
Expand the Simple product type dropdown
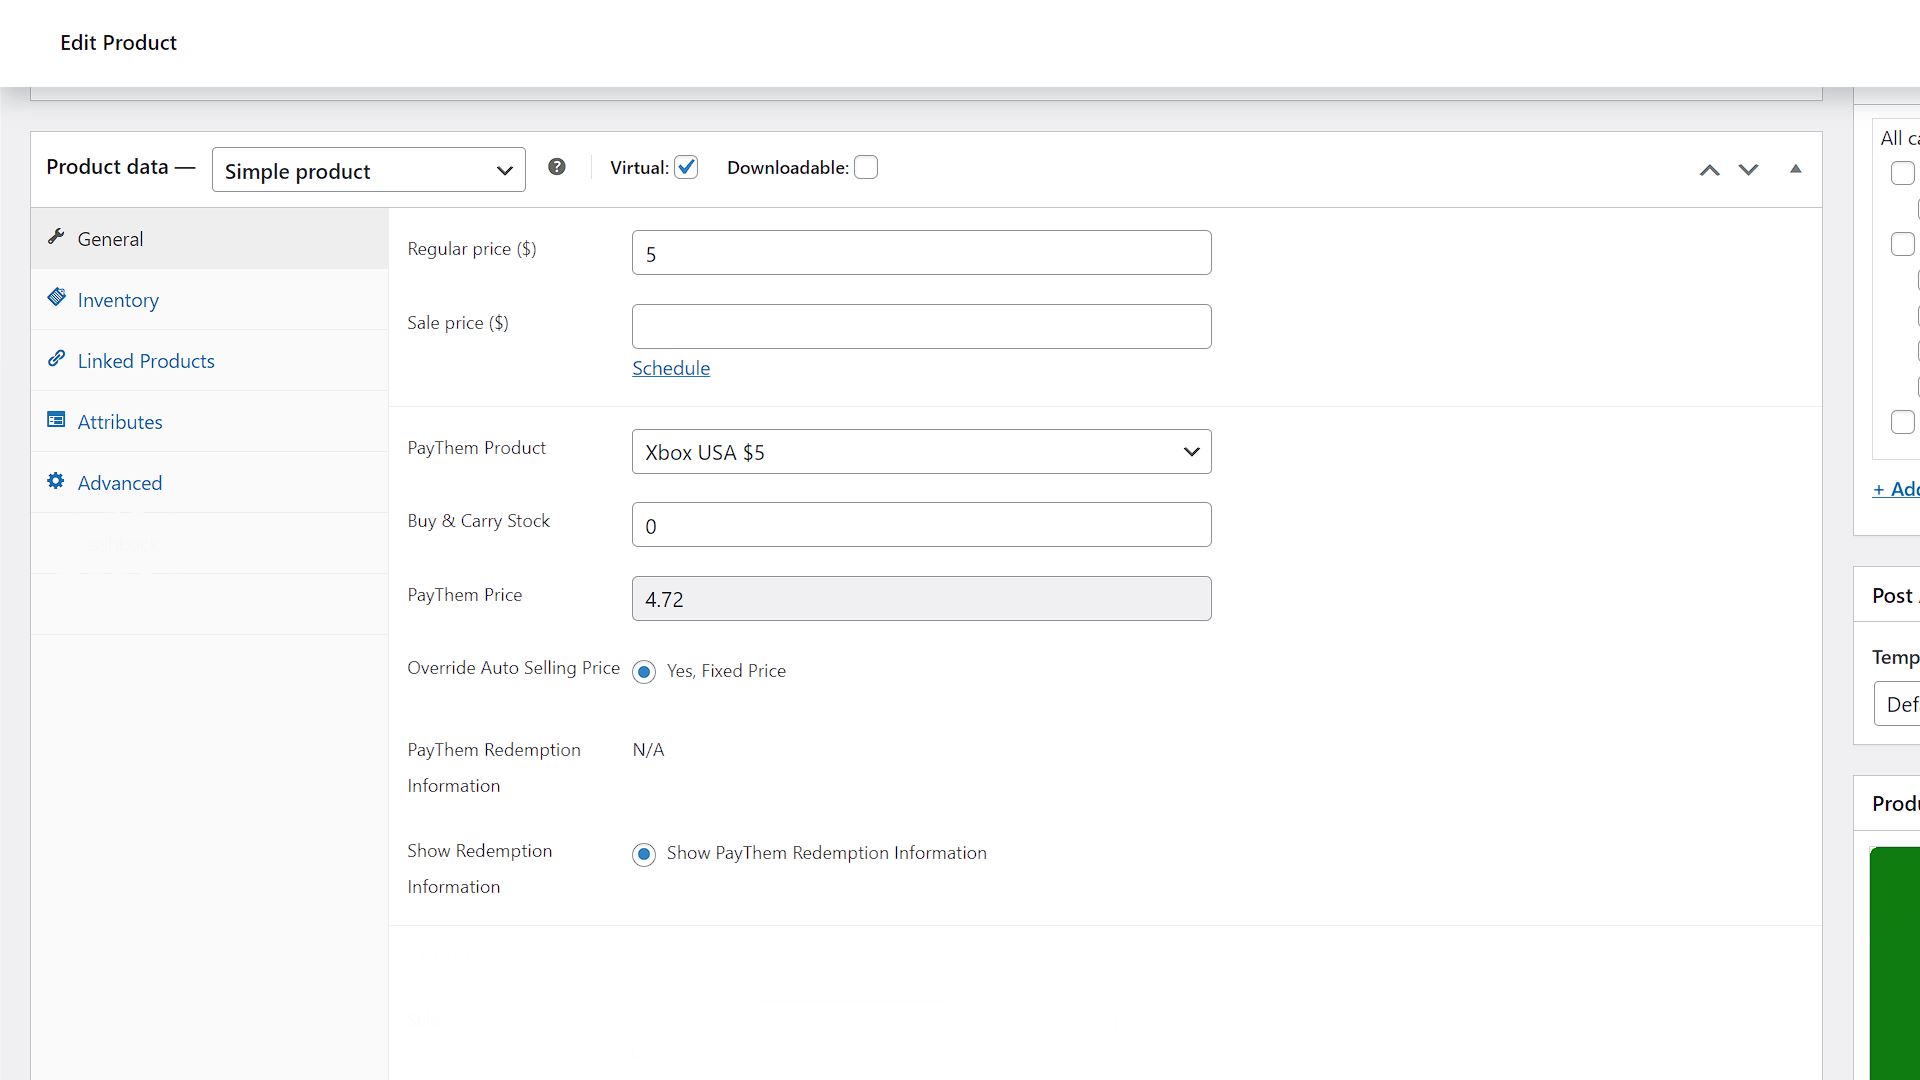click(x=368, y=169)
